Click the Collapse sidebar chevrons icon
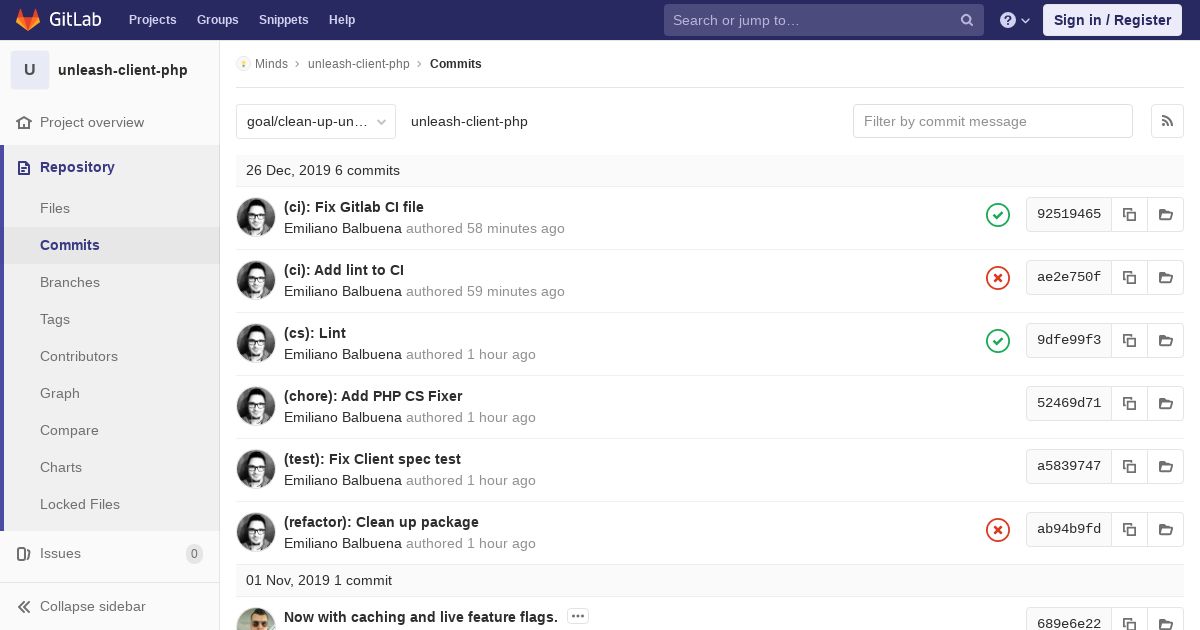The height and width of the screenshot is (630, 1200). click(x=24, y=606)
